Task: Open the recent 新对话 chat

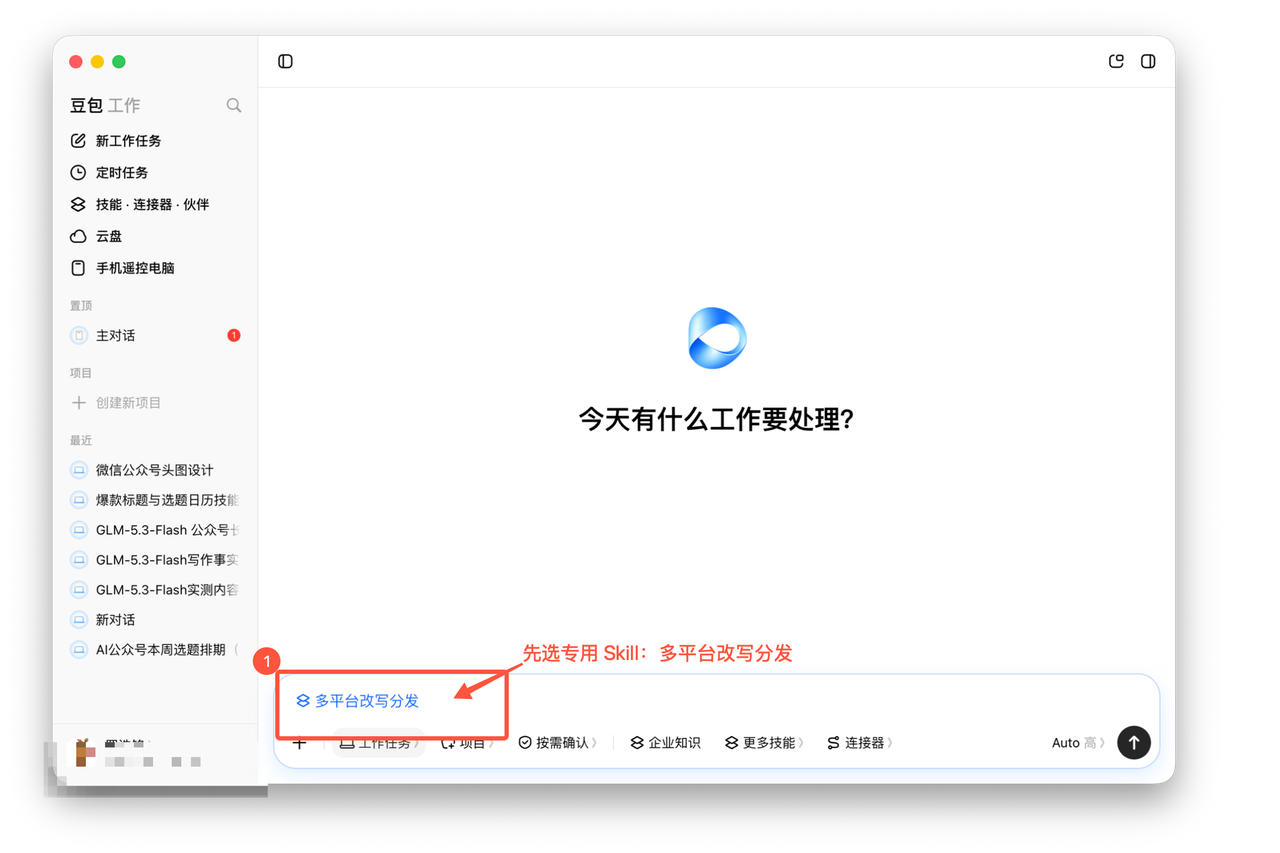Action: coord(155,620)
